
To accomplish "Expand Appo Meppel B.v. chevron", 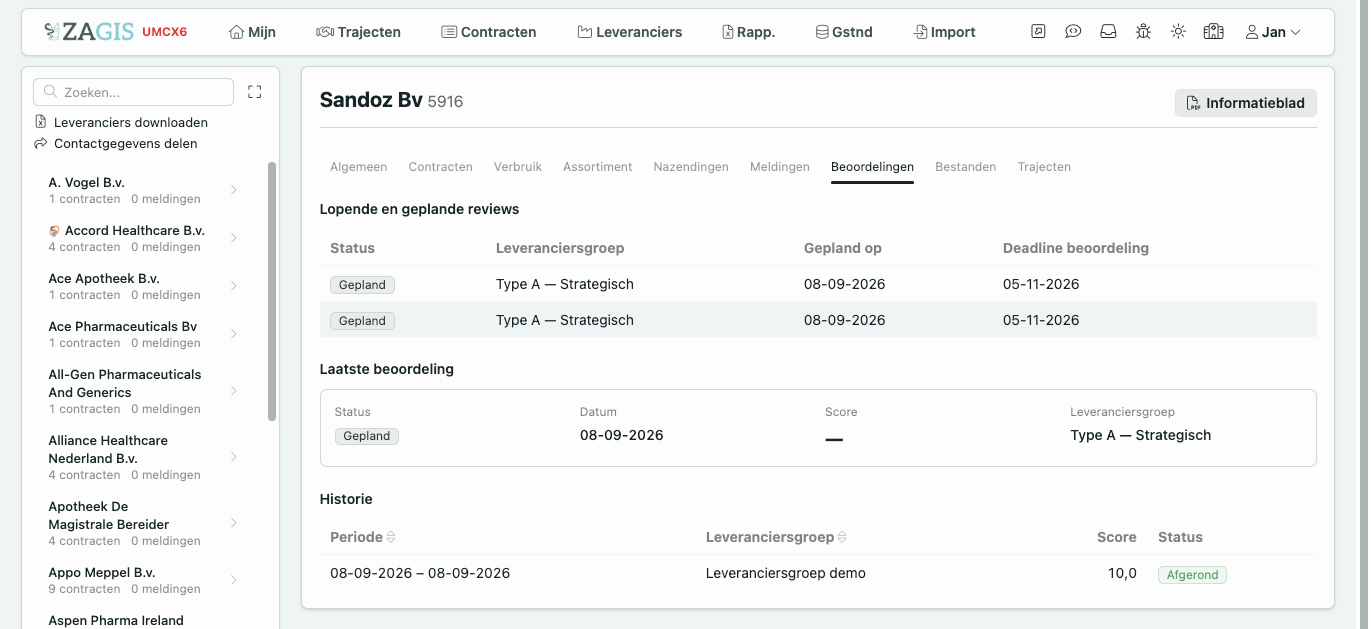I will click(x=234, y=580).
